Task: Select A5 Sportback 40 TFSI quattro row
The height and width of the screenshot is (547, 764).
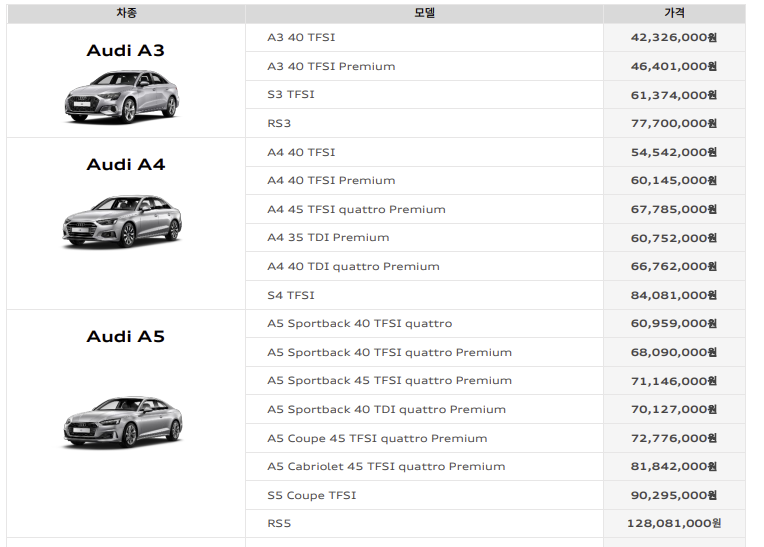Action: [424, 323]
